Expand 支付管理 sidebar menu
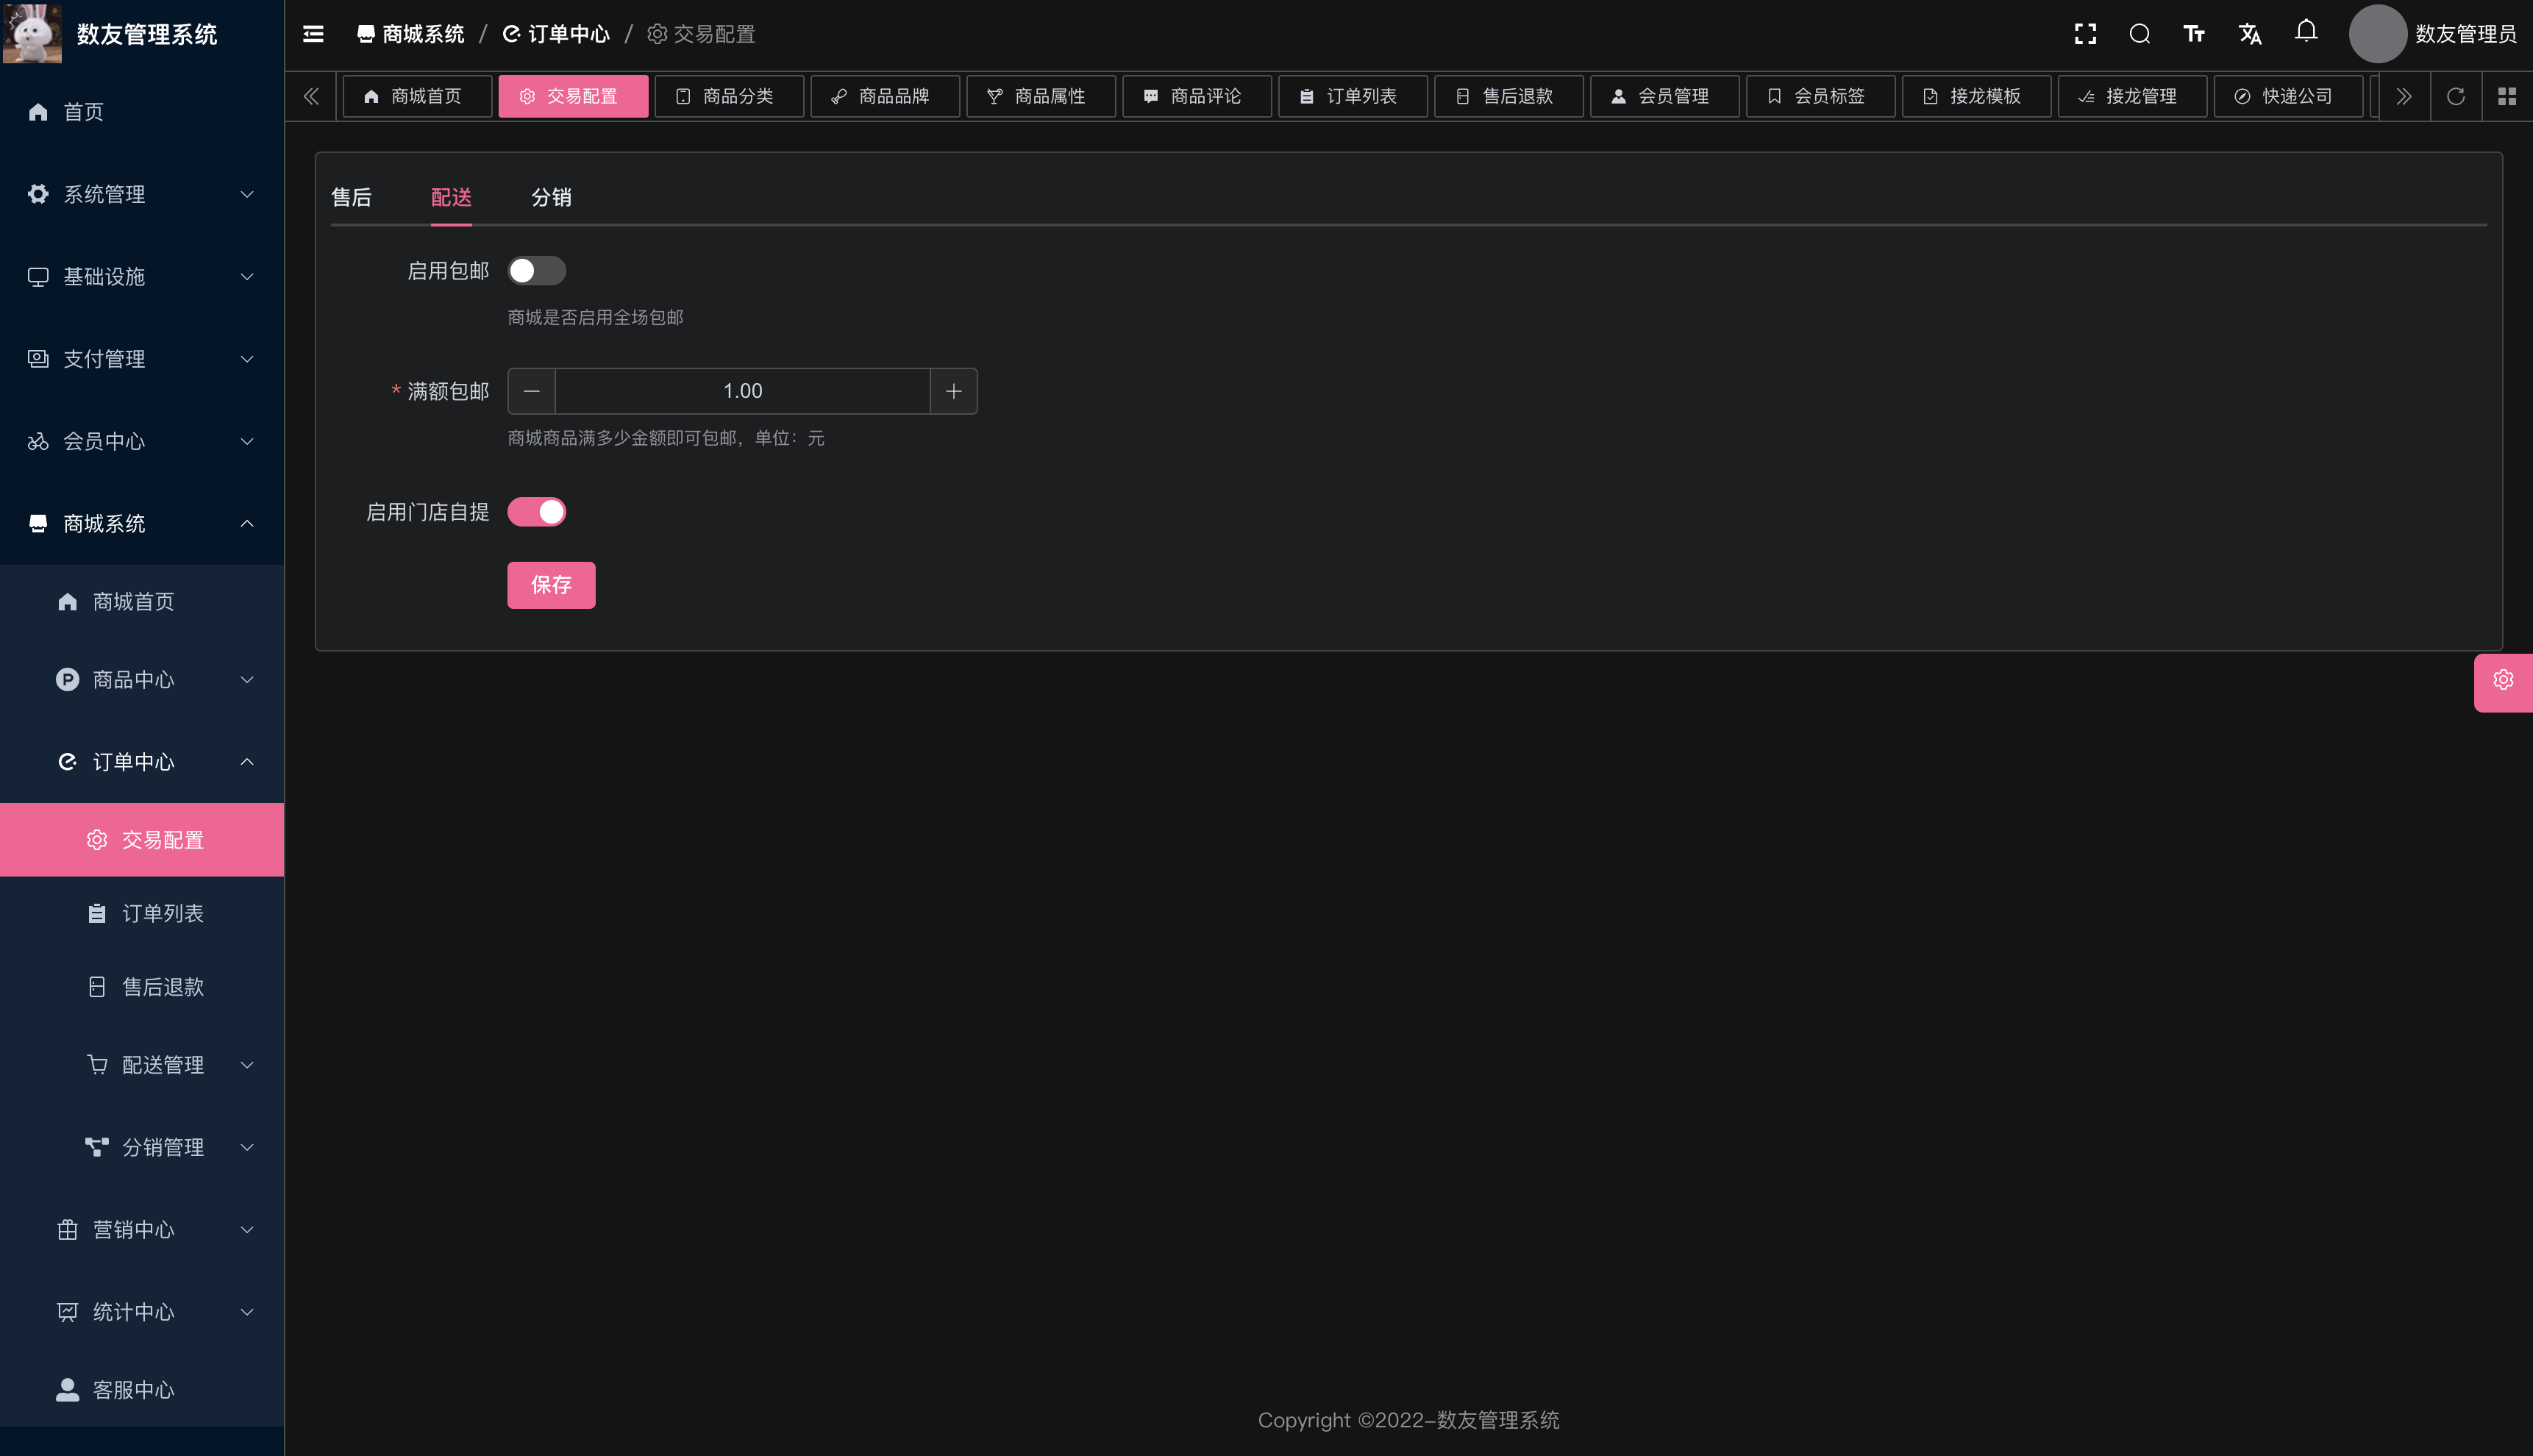The height and width of the screenshot is (1456, 2533). tap(142, 359)
